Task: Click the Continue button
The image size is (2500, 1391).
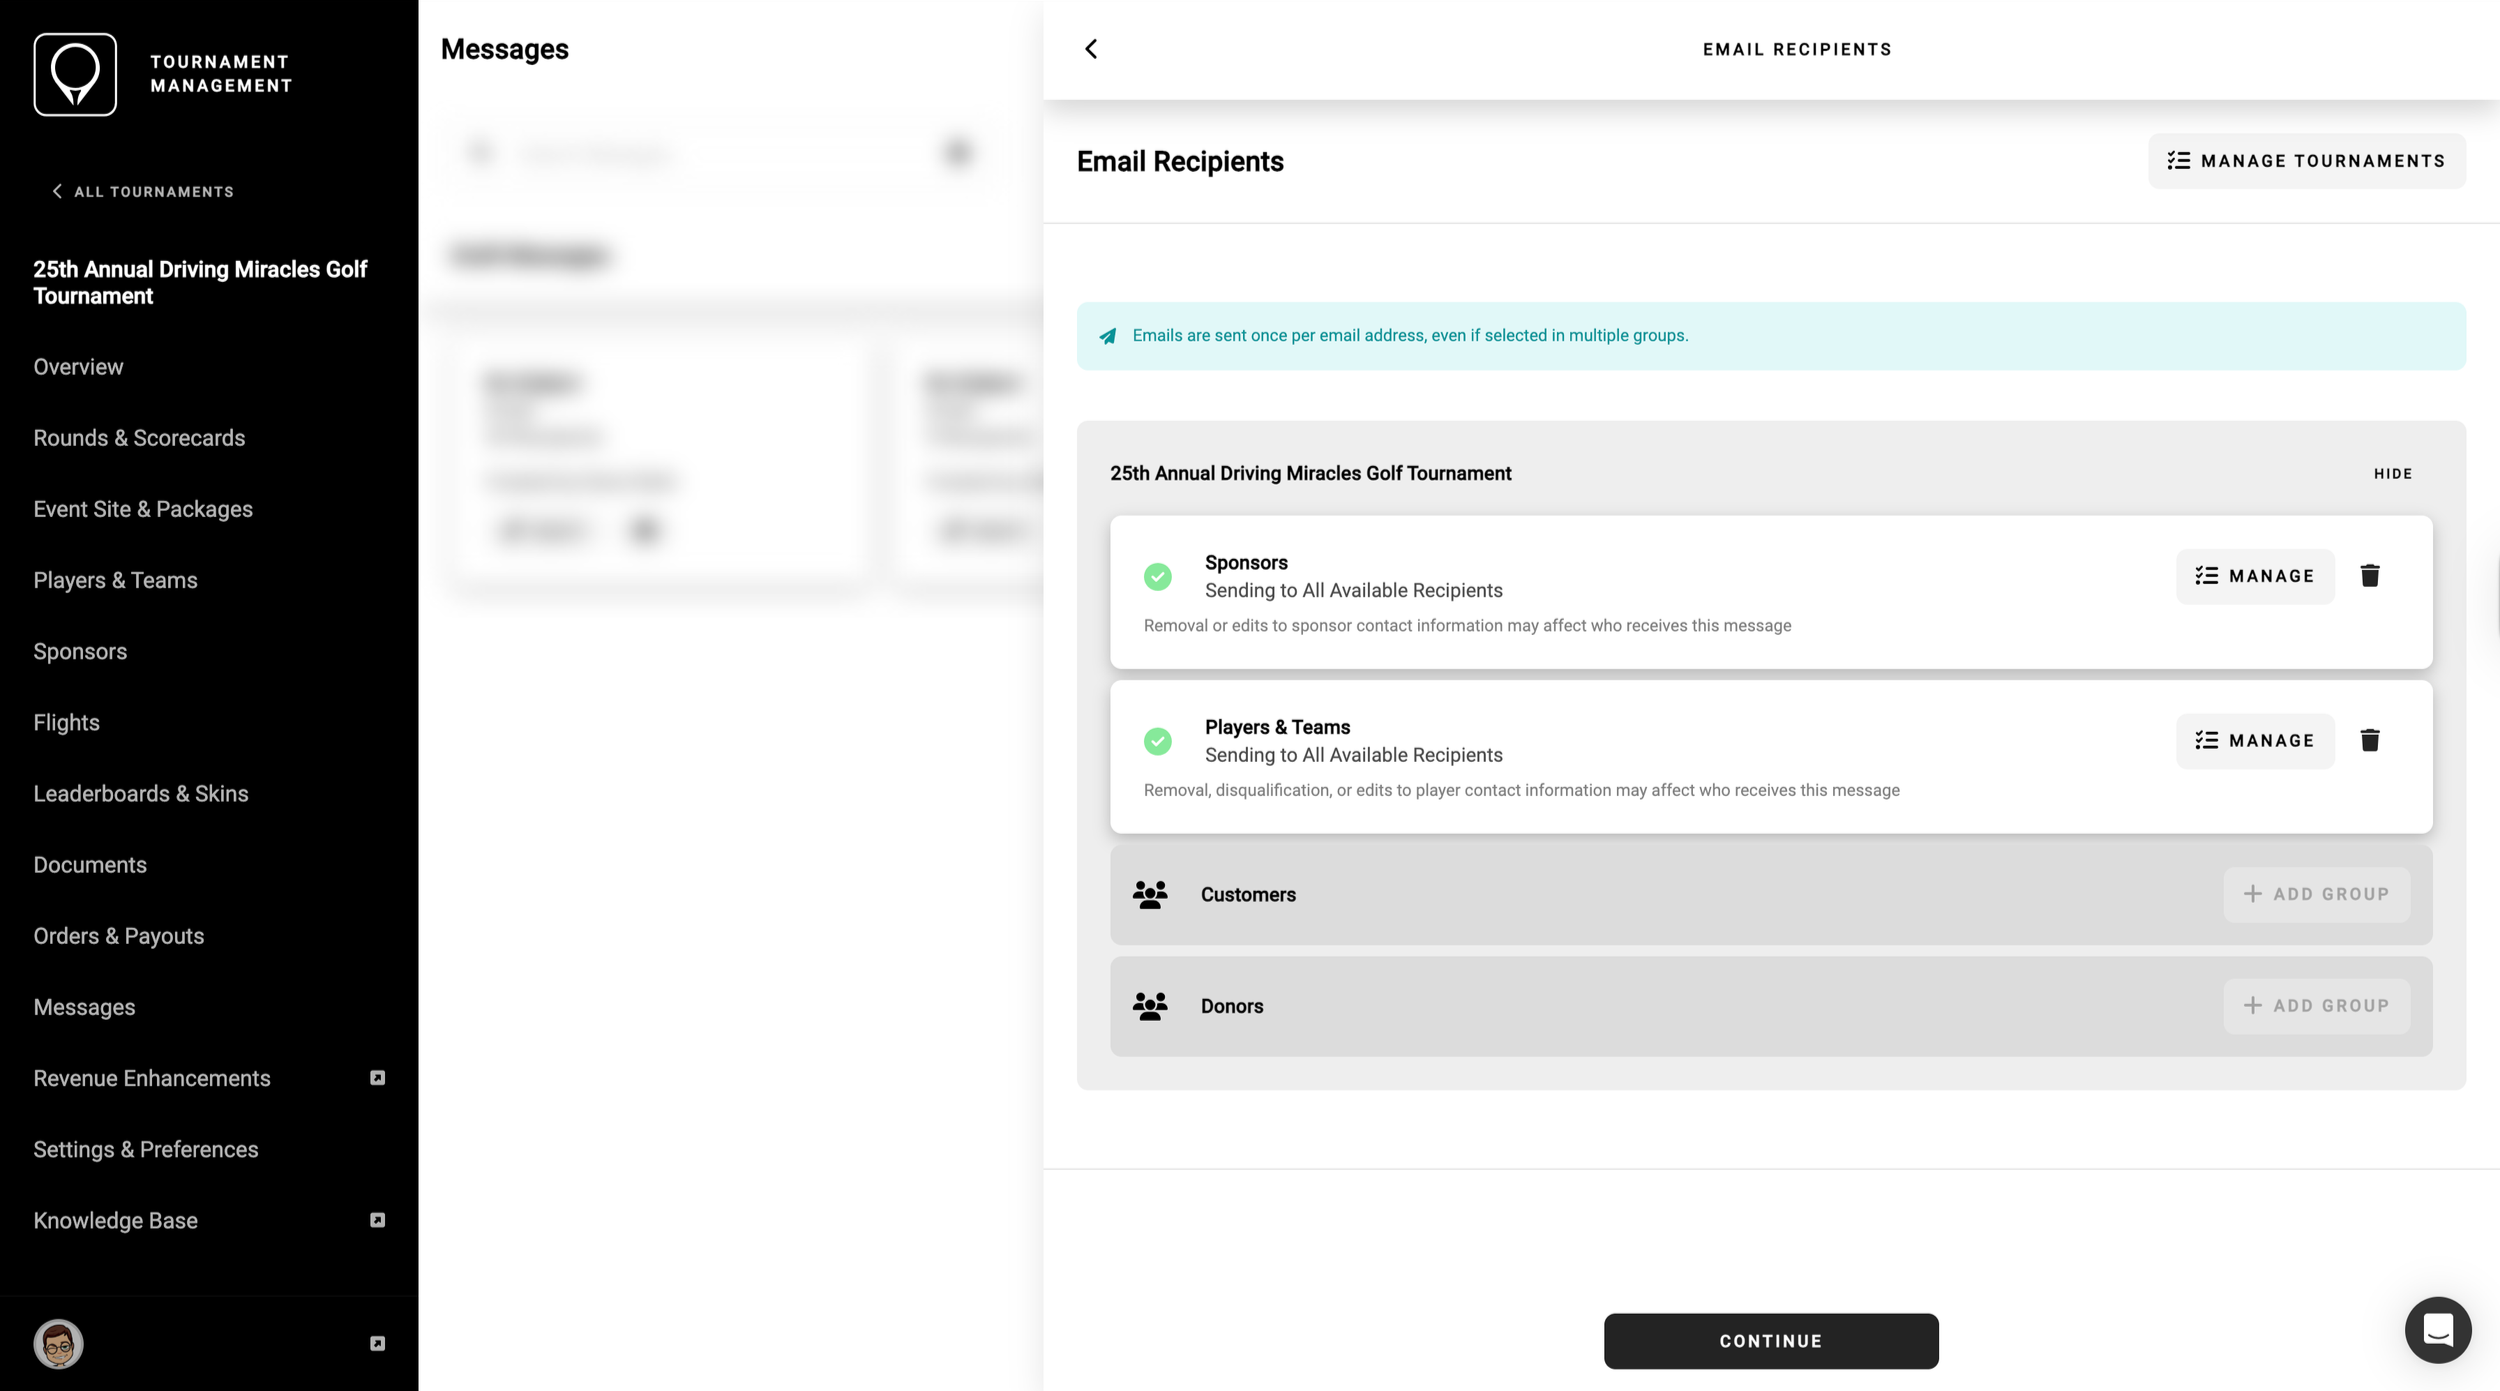Action: click(1770, 1341)
